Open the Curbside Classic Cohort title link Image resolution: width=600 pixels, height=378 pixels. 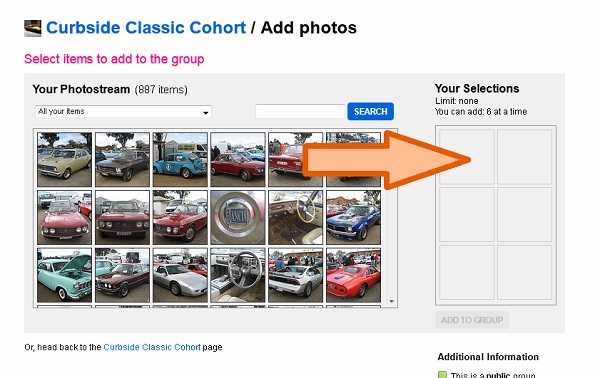point(146,28)
